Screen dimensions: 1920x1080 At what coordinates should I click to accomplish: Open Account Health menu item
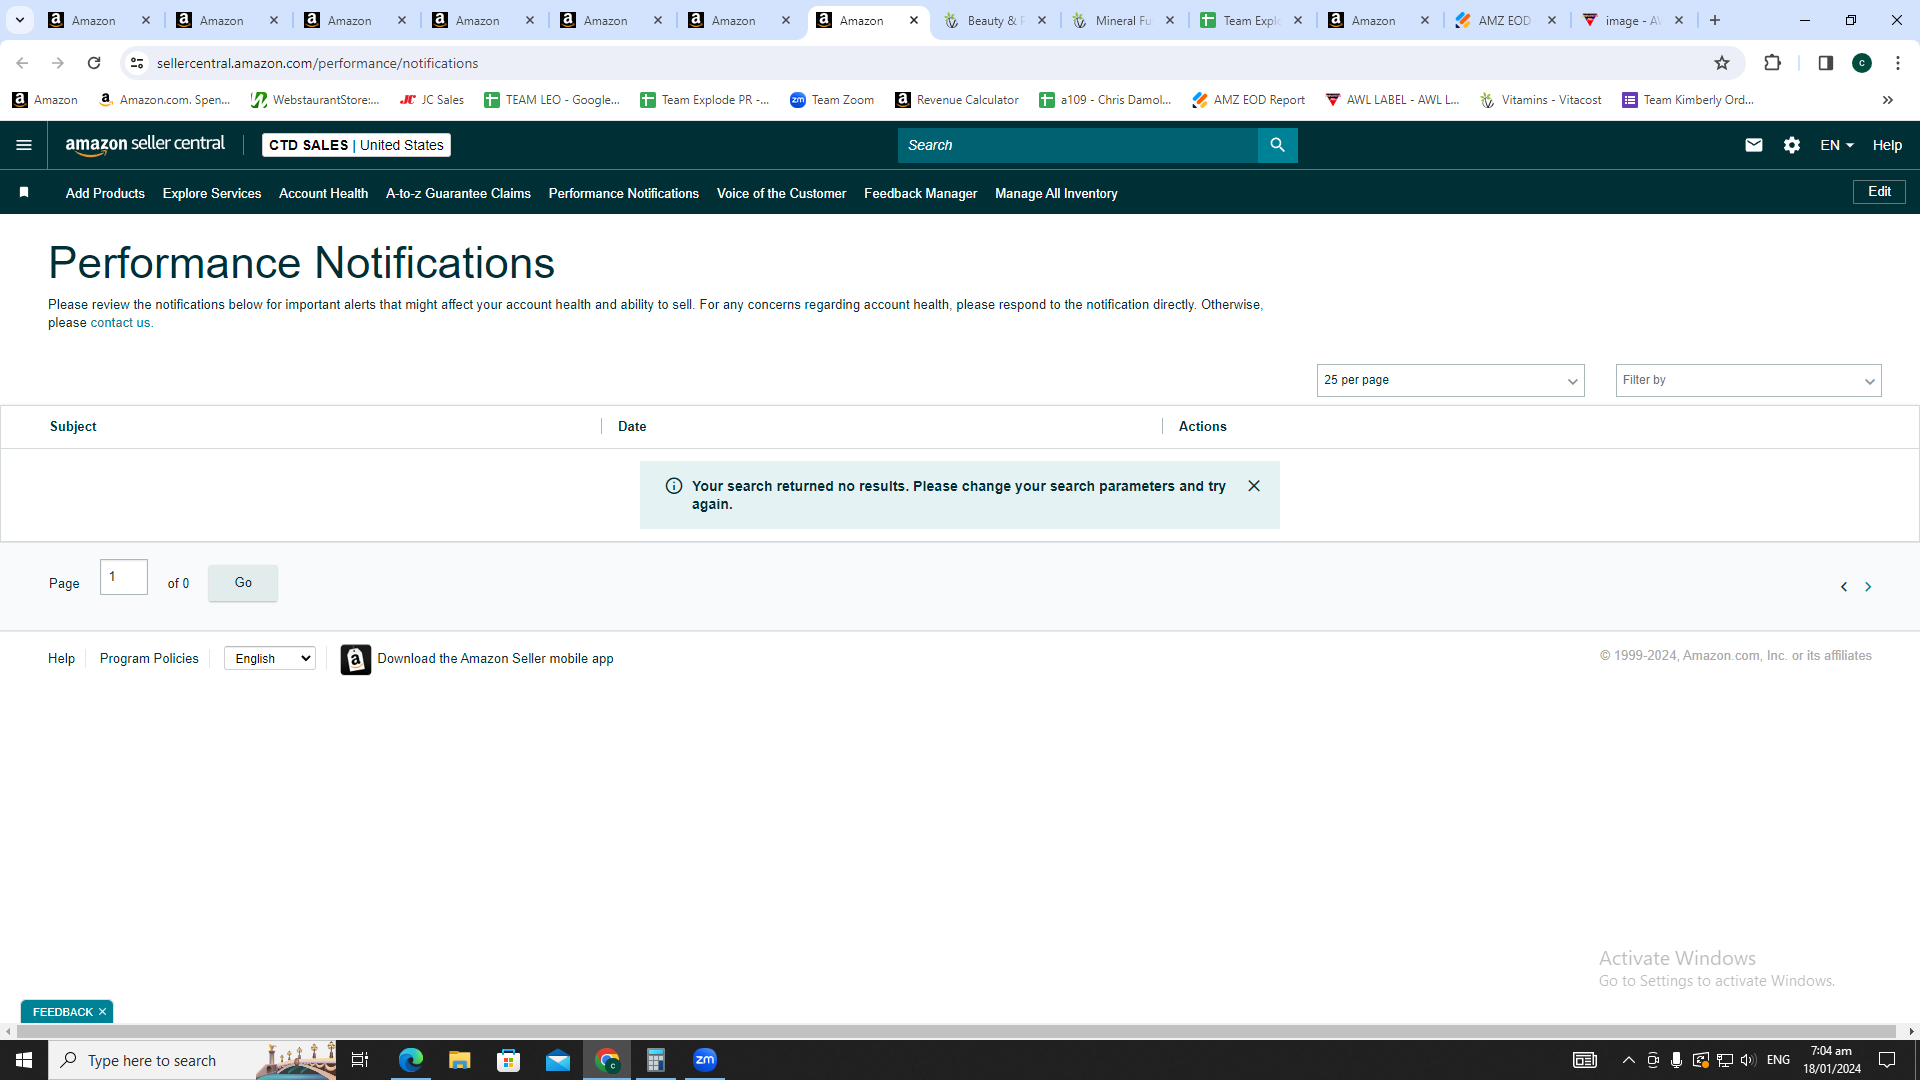[x=323, y=193]
